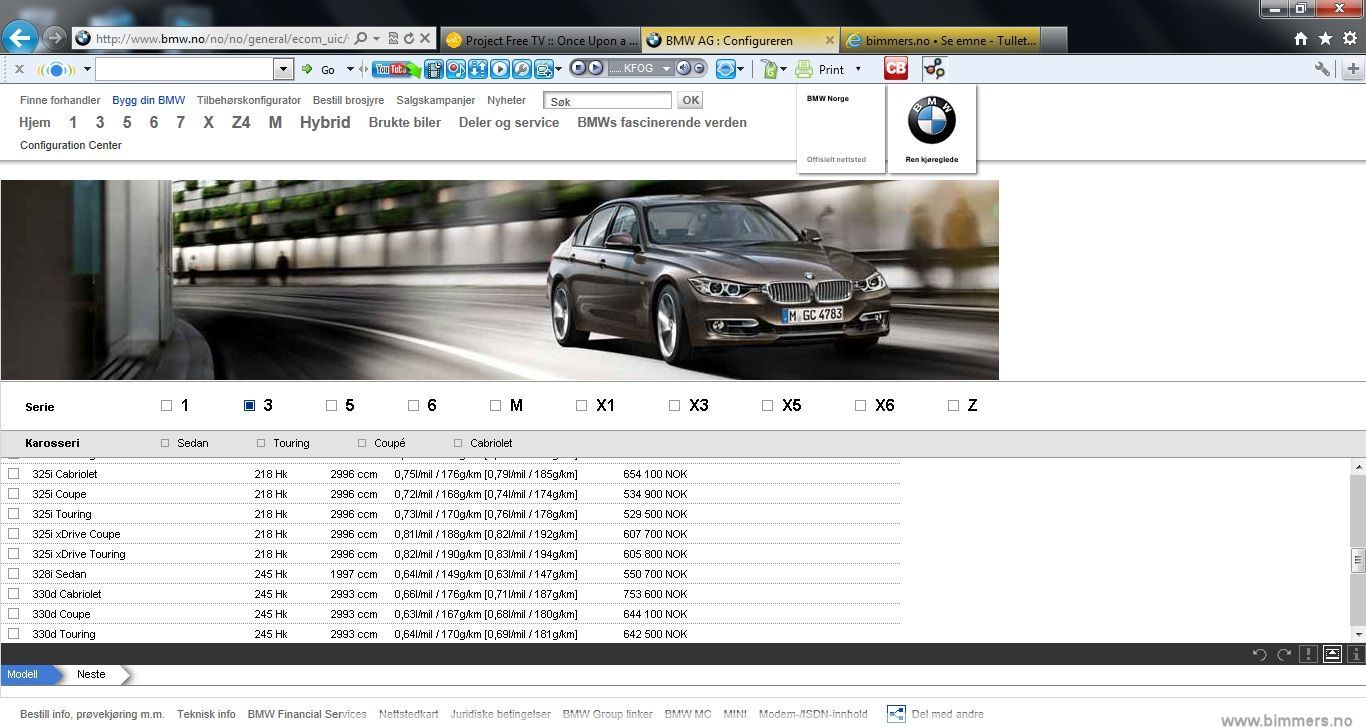
Task: Click the BMW logo roundel
Action: pos(932,121)
